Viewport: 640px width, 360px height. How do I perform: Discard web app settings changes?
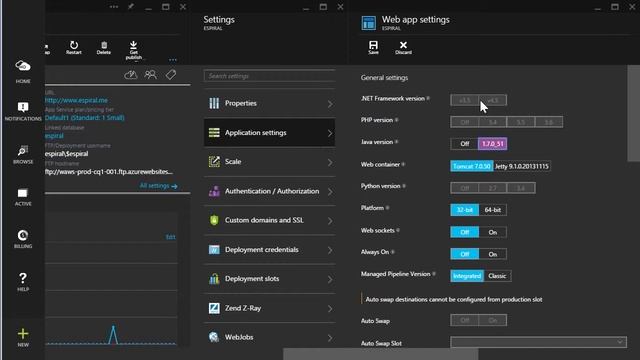coord(403,47)
